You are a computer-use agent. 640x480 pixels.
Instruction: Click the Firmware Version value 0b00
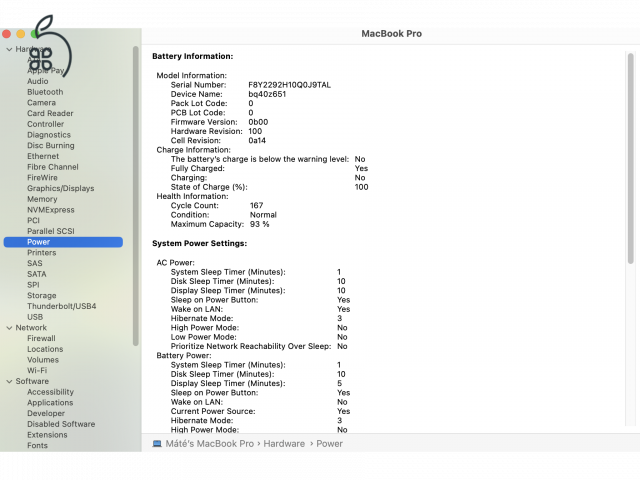[x=258, y=122]
